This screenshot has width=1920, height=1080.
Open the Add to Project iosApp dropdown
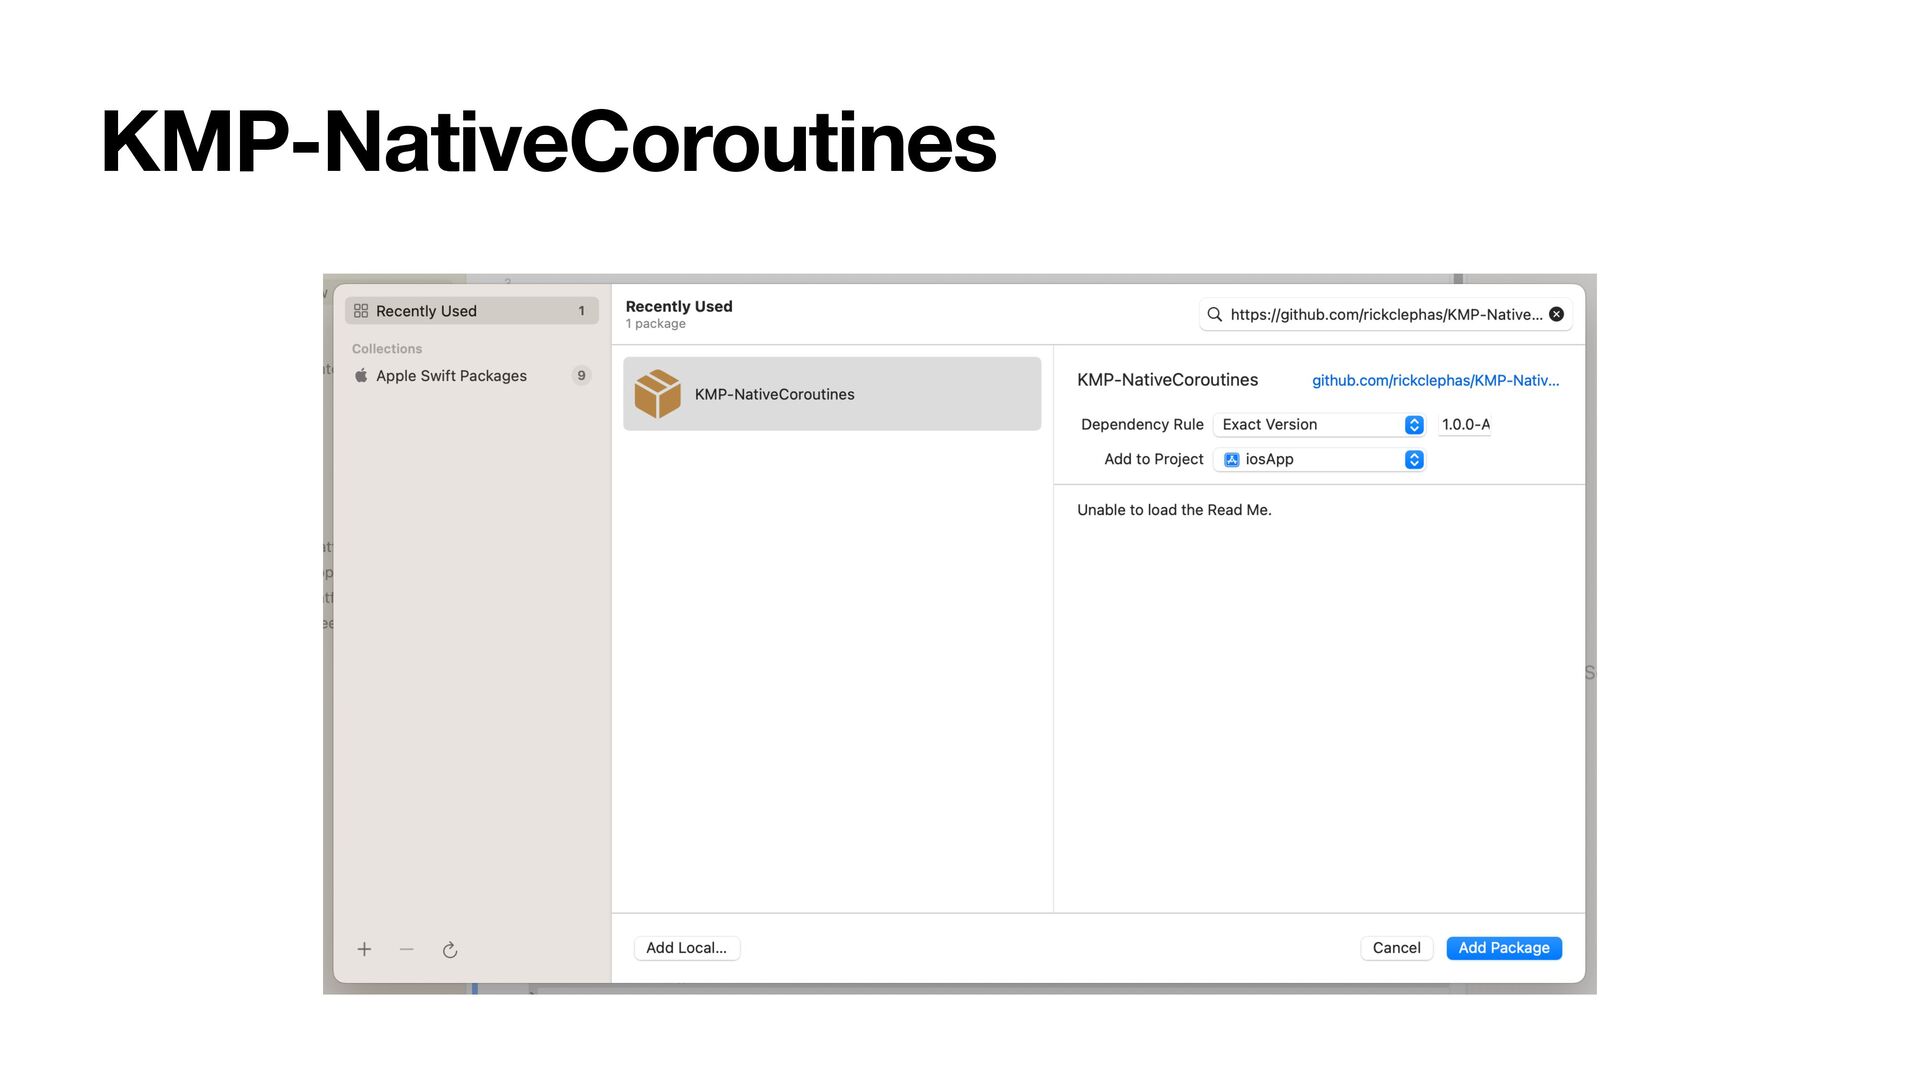point(1319,460)
